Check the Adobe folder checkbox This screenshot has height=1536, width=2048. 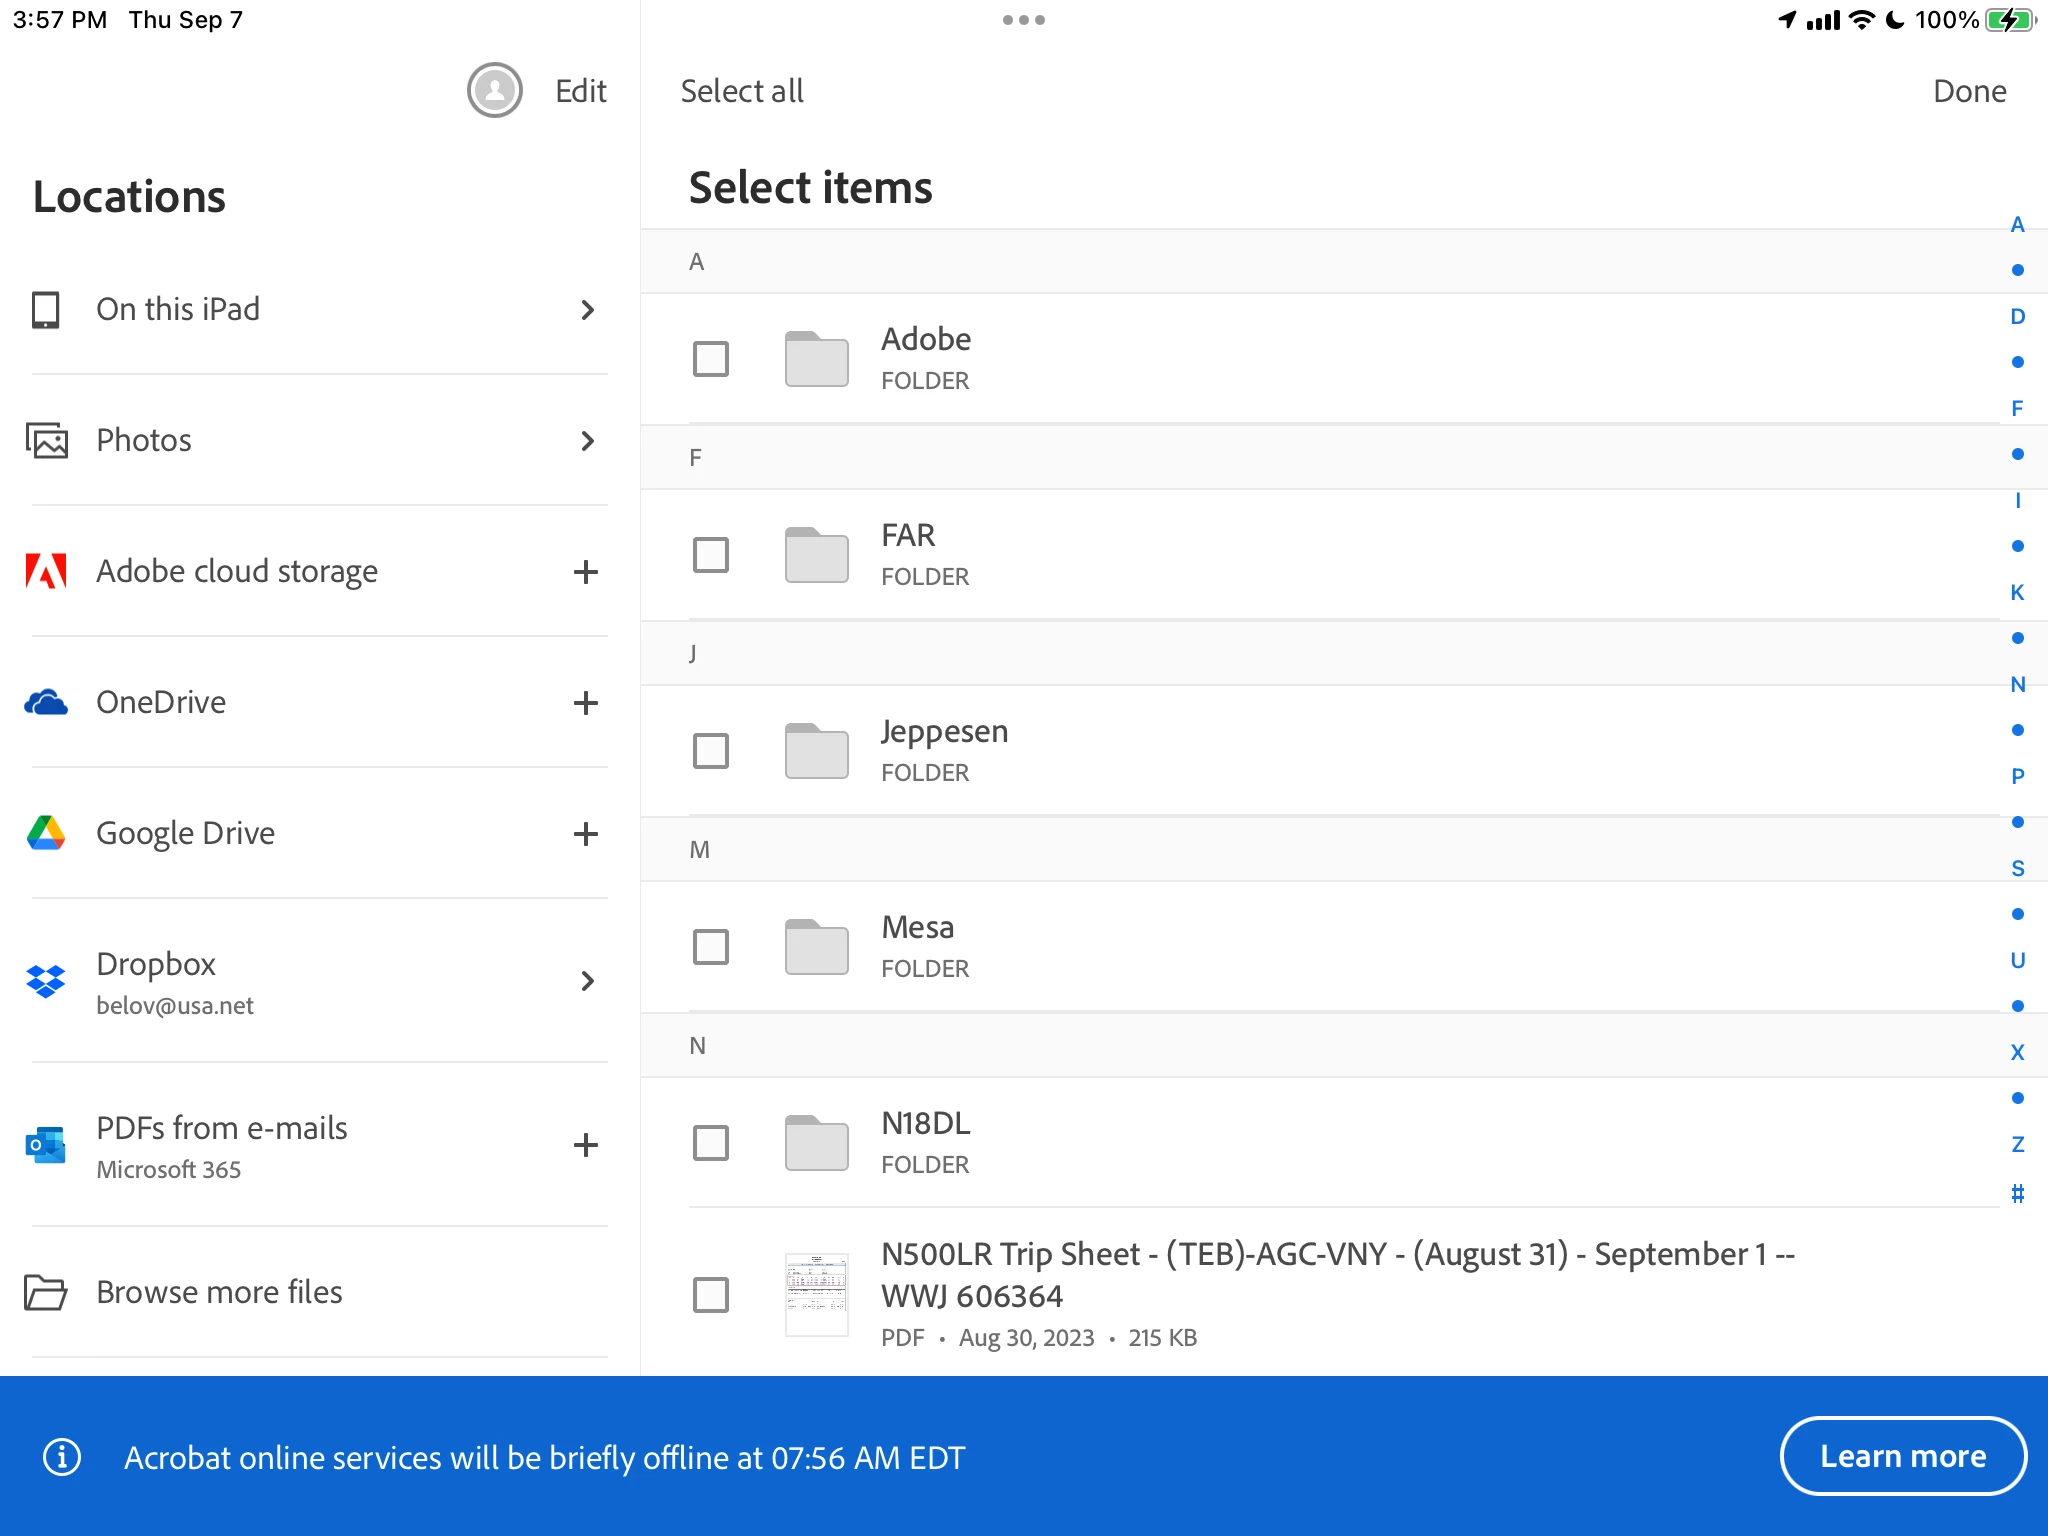point(711,359)
